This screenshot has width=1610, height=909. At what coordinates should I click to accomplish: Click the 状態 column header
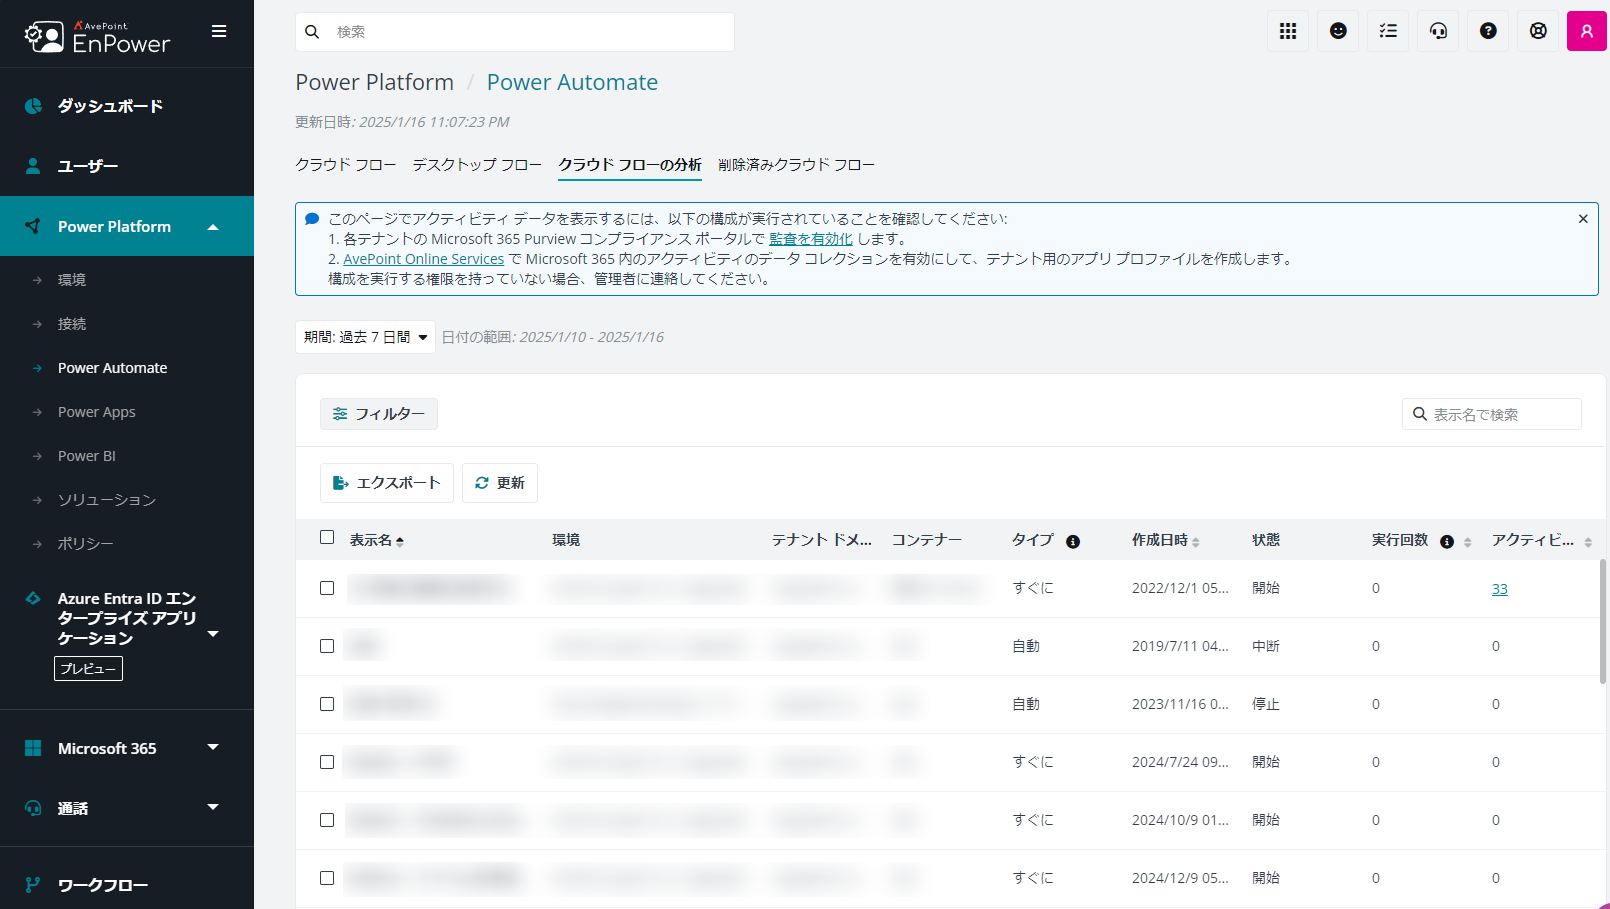(1266, 540)
